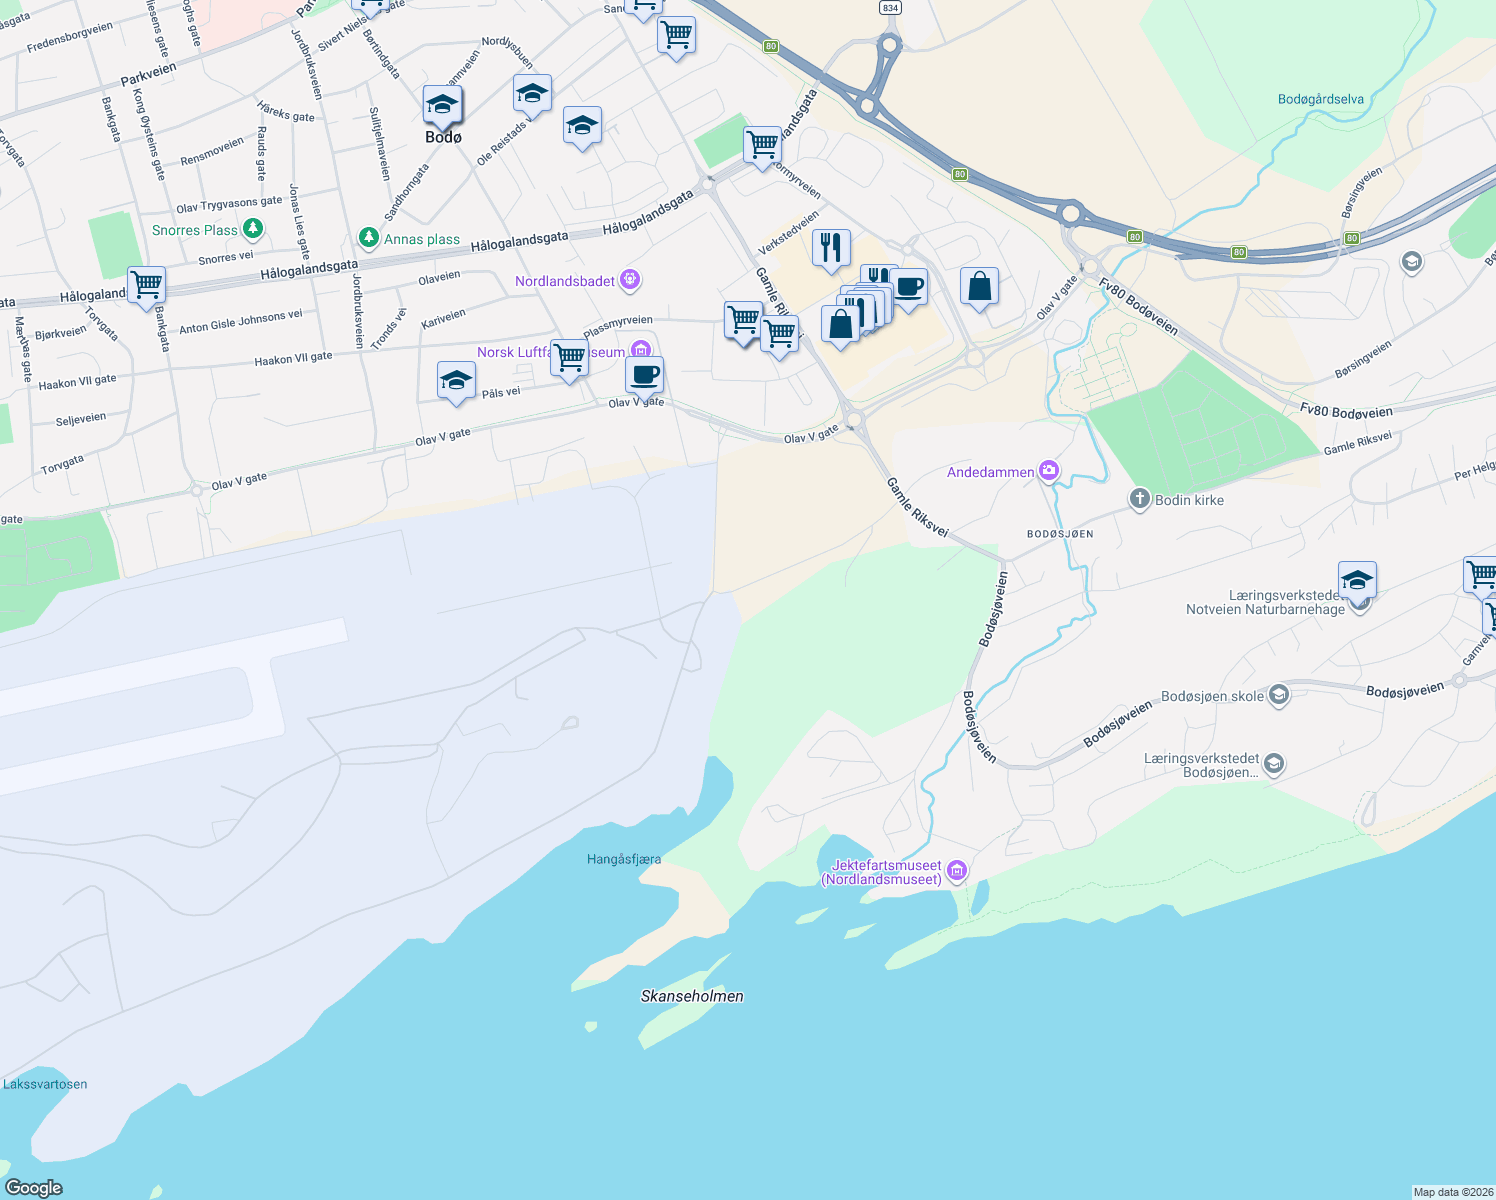Select the Andedammen camera marker
The width and height of the screenshot is (1496, 1200).
(1048, 471)
